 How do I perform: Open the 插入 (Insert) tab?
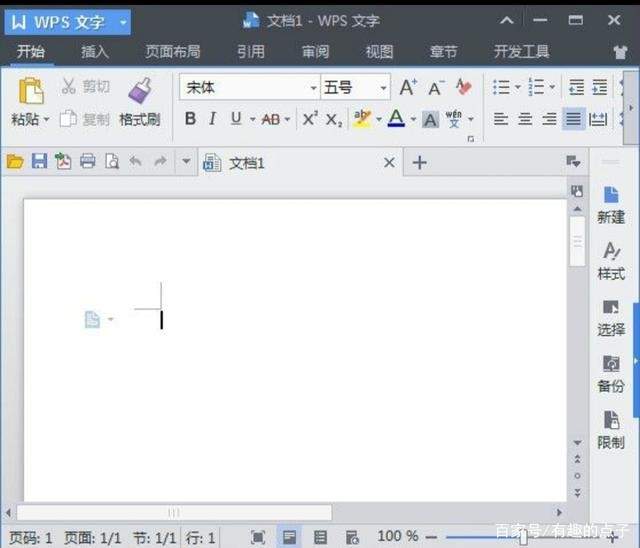coord(95,52)
